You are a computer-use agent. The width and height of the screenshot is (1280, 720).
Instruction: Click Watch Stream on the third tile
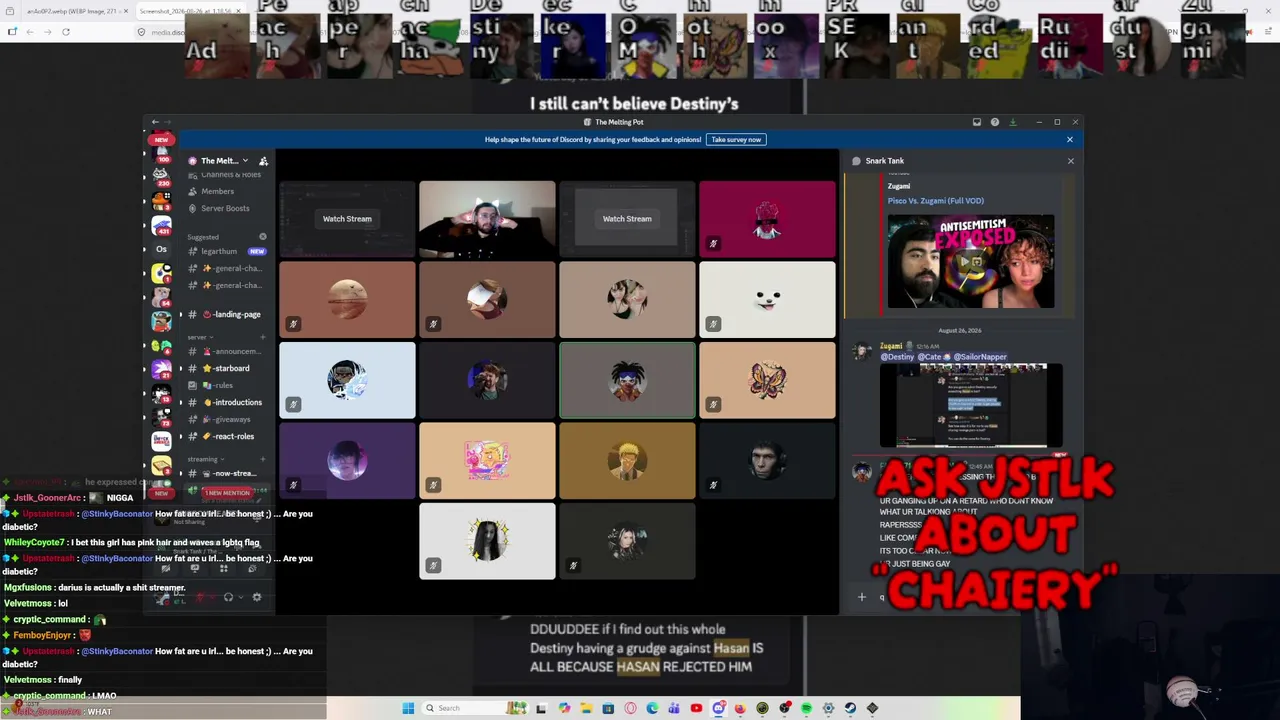(x=627, y=219)
